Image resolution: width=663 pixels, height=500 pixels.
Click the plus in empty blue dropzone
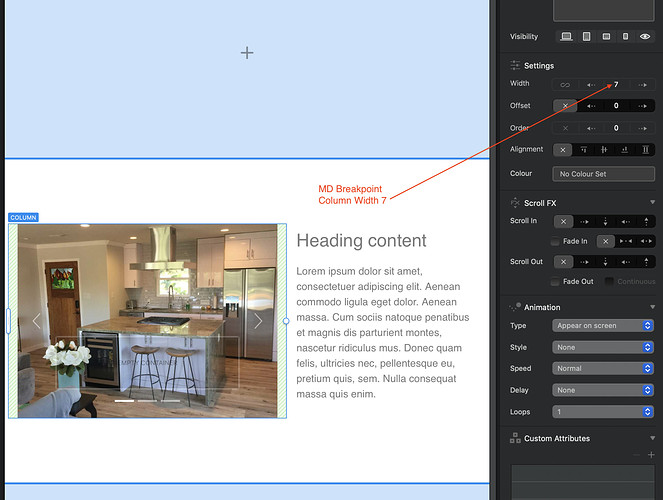pyautogui.click(x=247, y=53)
